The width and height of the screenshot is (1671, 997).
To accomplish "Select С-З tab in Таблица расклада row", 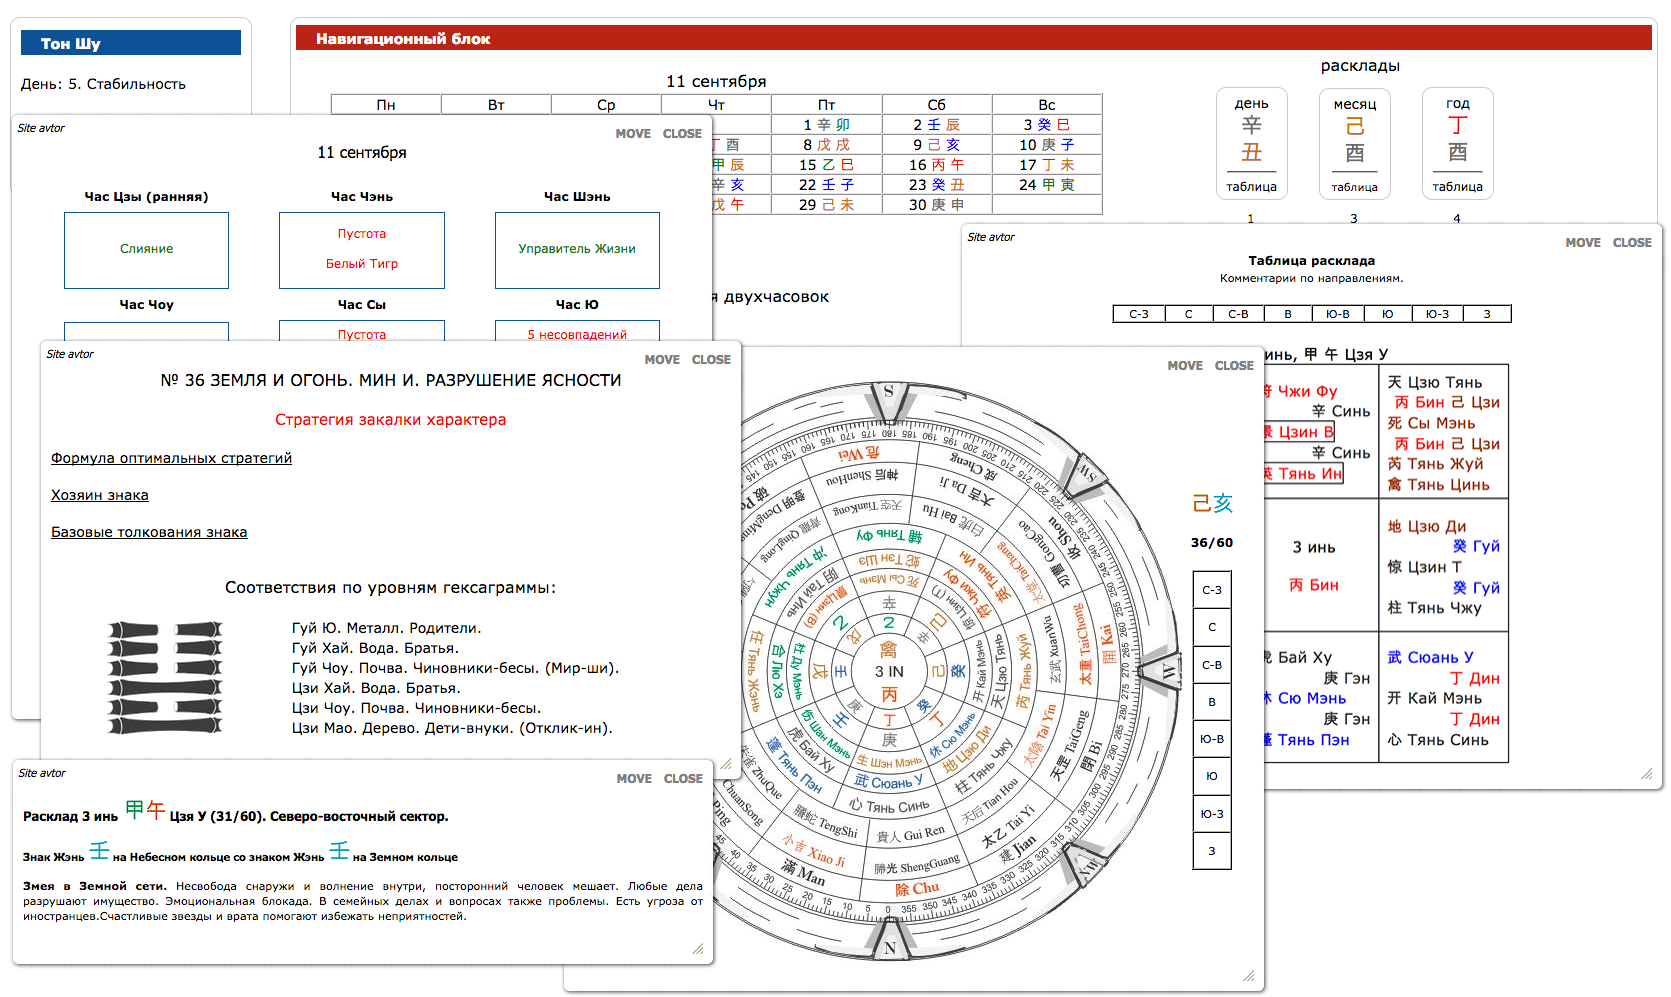I will pos(1138,314).
